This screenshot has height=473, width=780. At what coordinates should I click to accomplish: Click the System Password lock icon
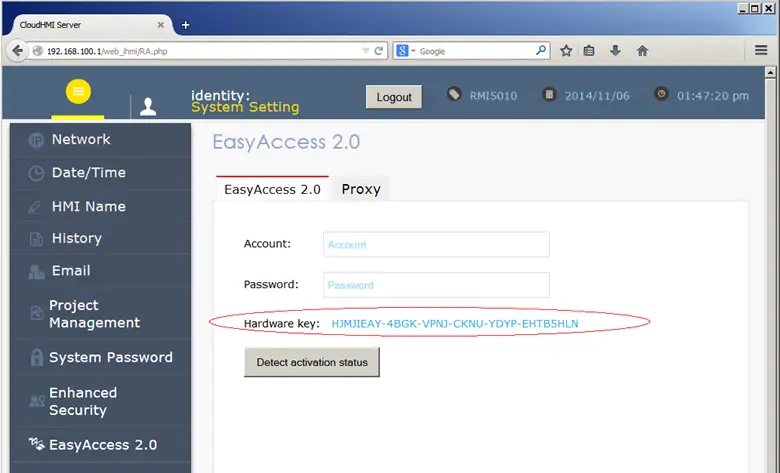36,357
